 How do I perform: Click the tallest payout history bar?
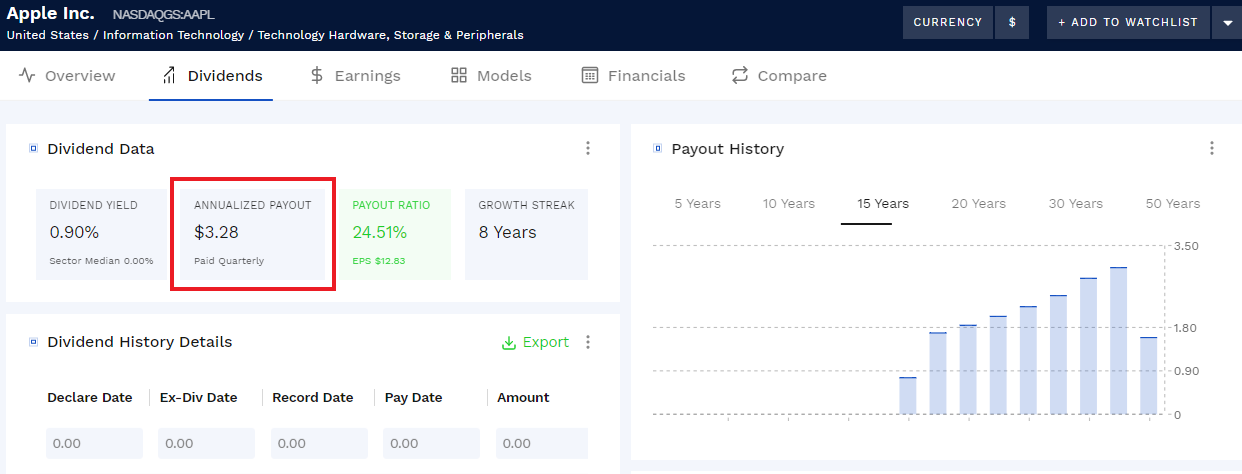click(x=1118, y=340)
